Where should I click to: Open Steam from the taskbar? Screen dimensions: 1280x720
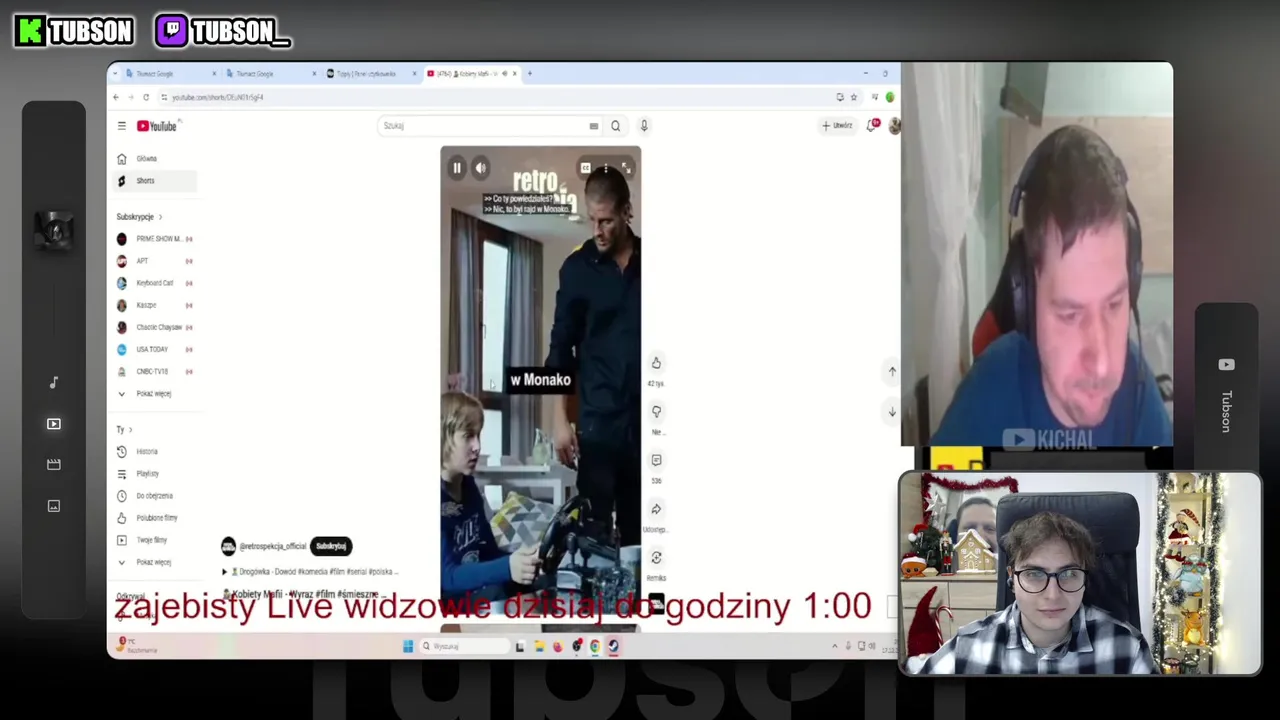tap(613, 647)
